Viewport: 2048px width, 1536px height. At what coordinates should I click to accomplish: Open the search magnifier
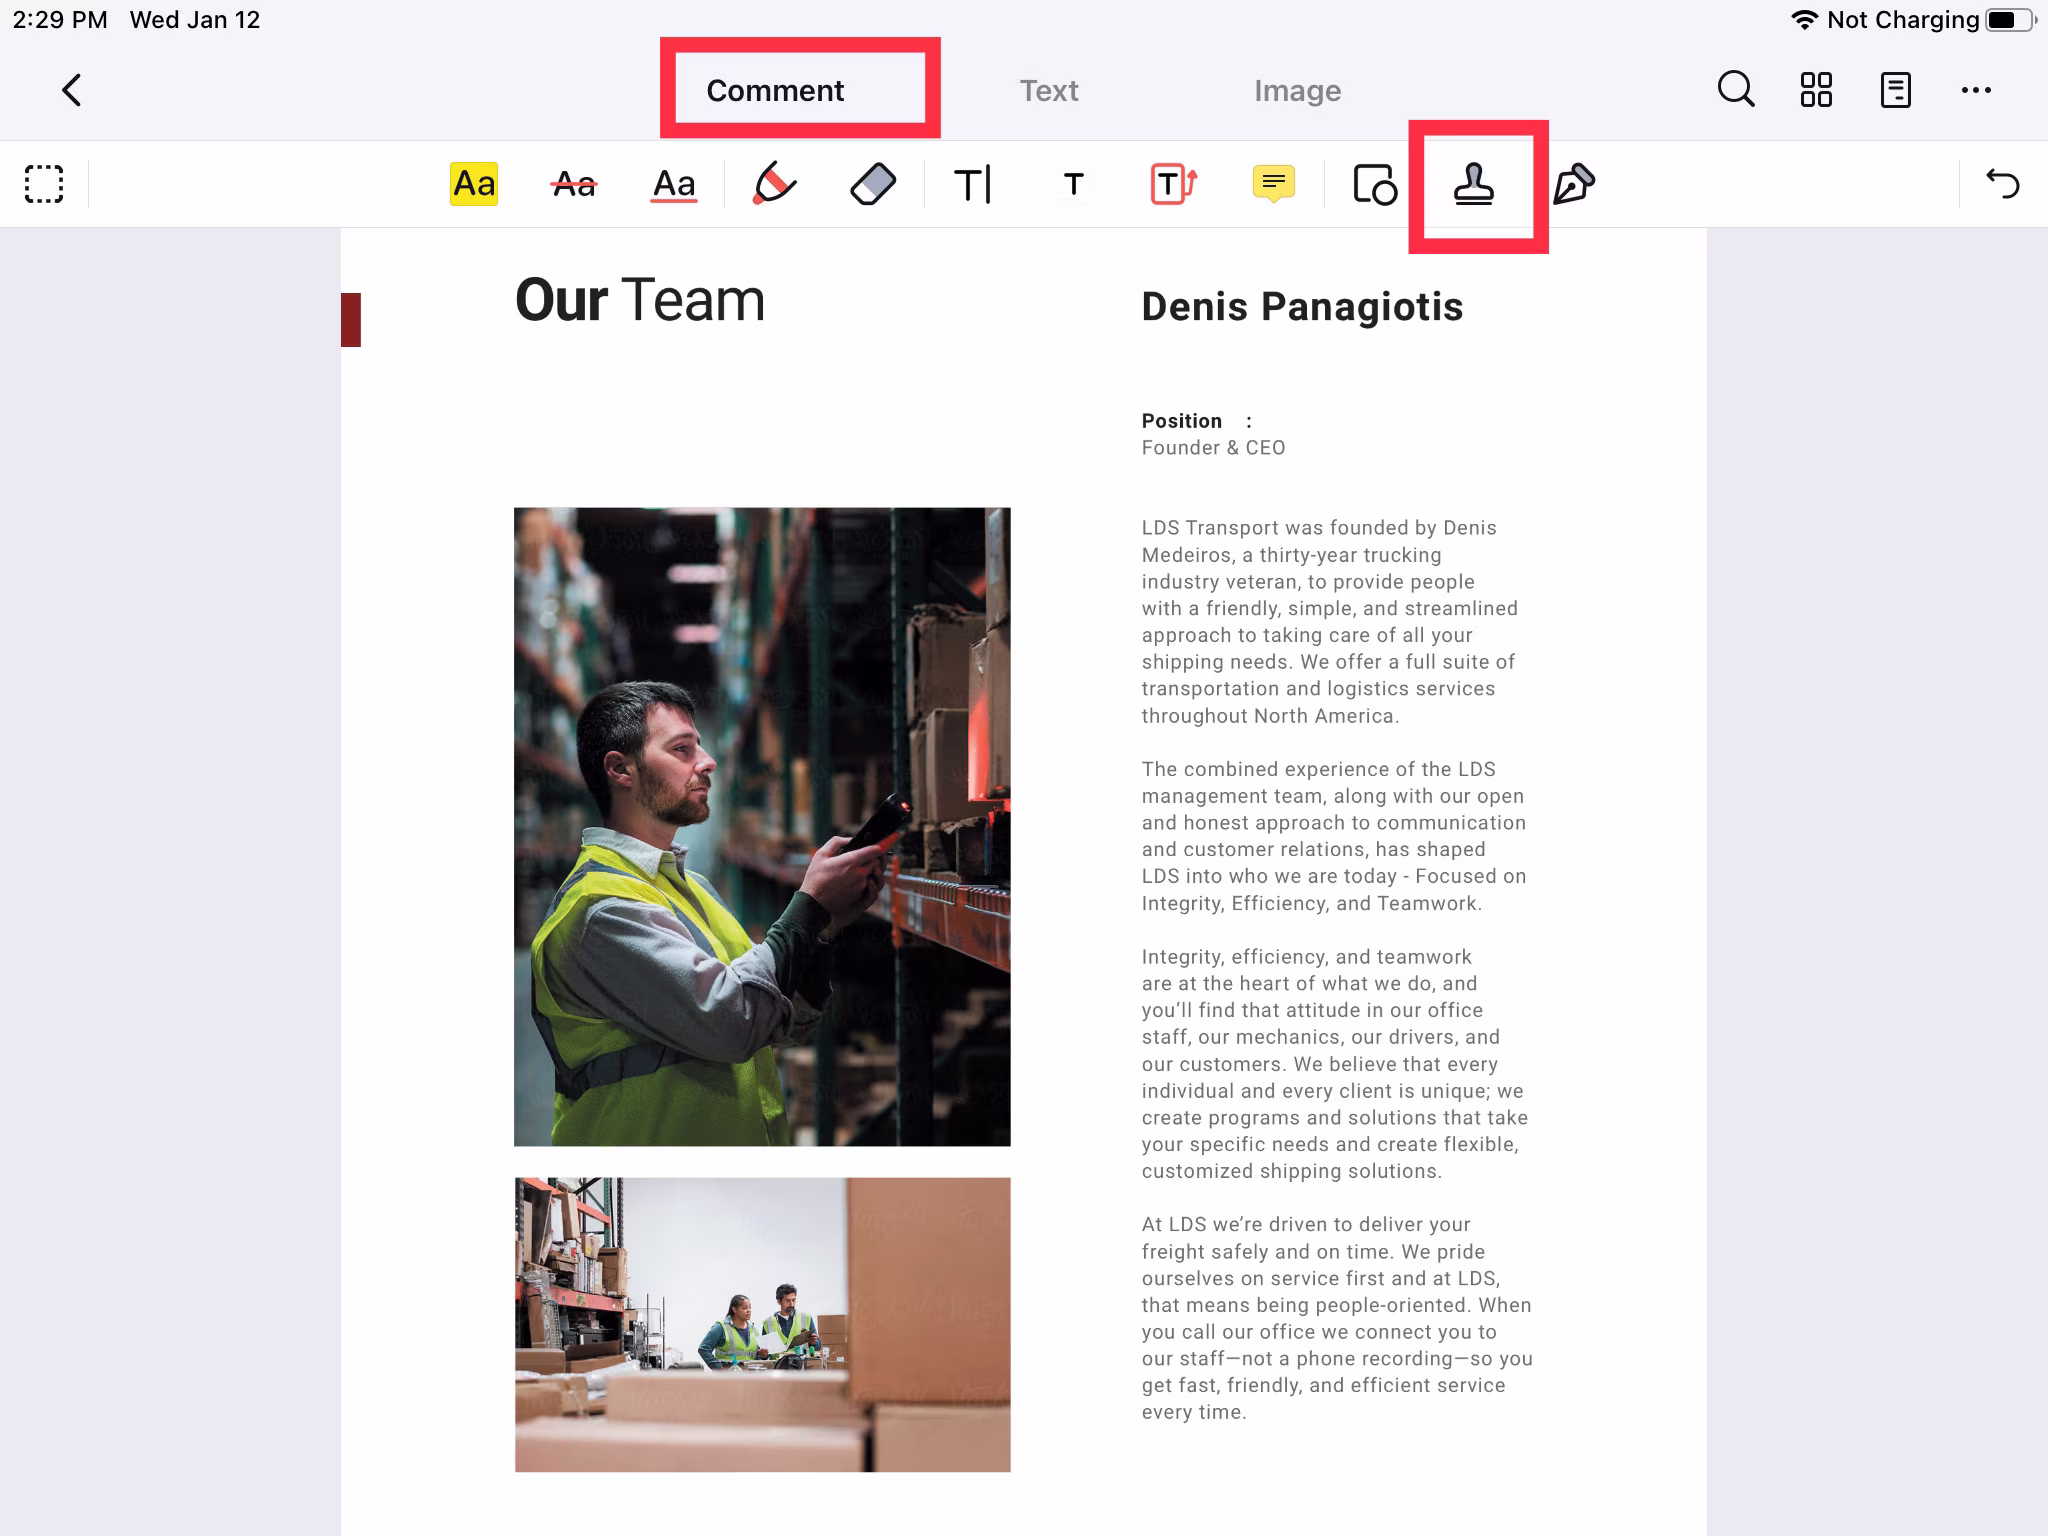(x=1736, y=90)
